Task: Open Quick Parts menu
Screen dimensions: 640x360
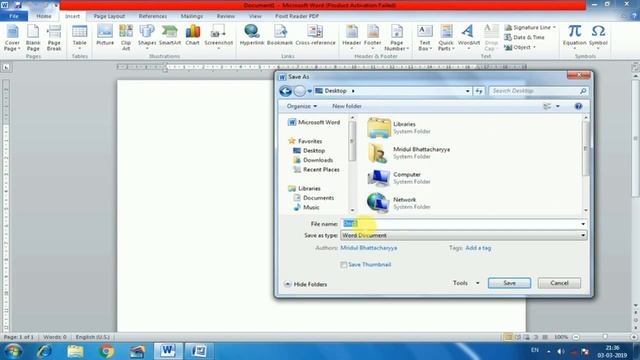Action: coord(445,38)
